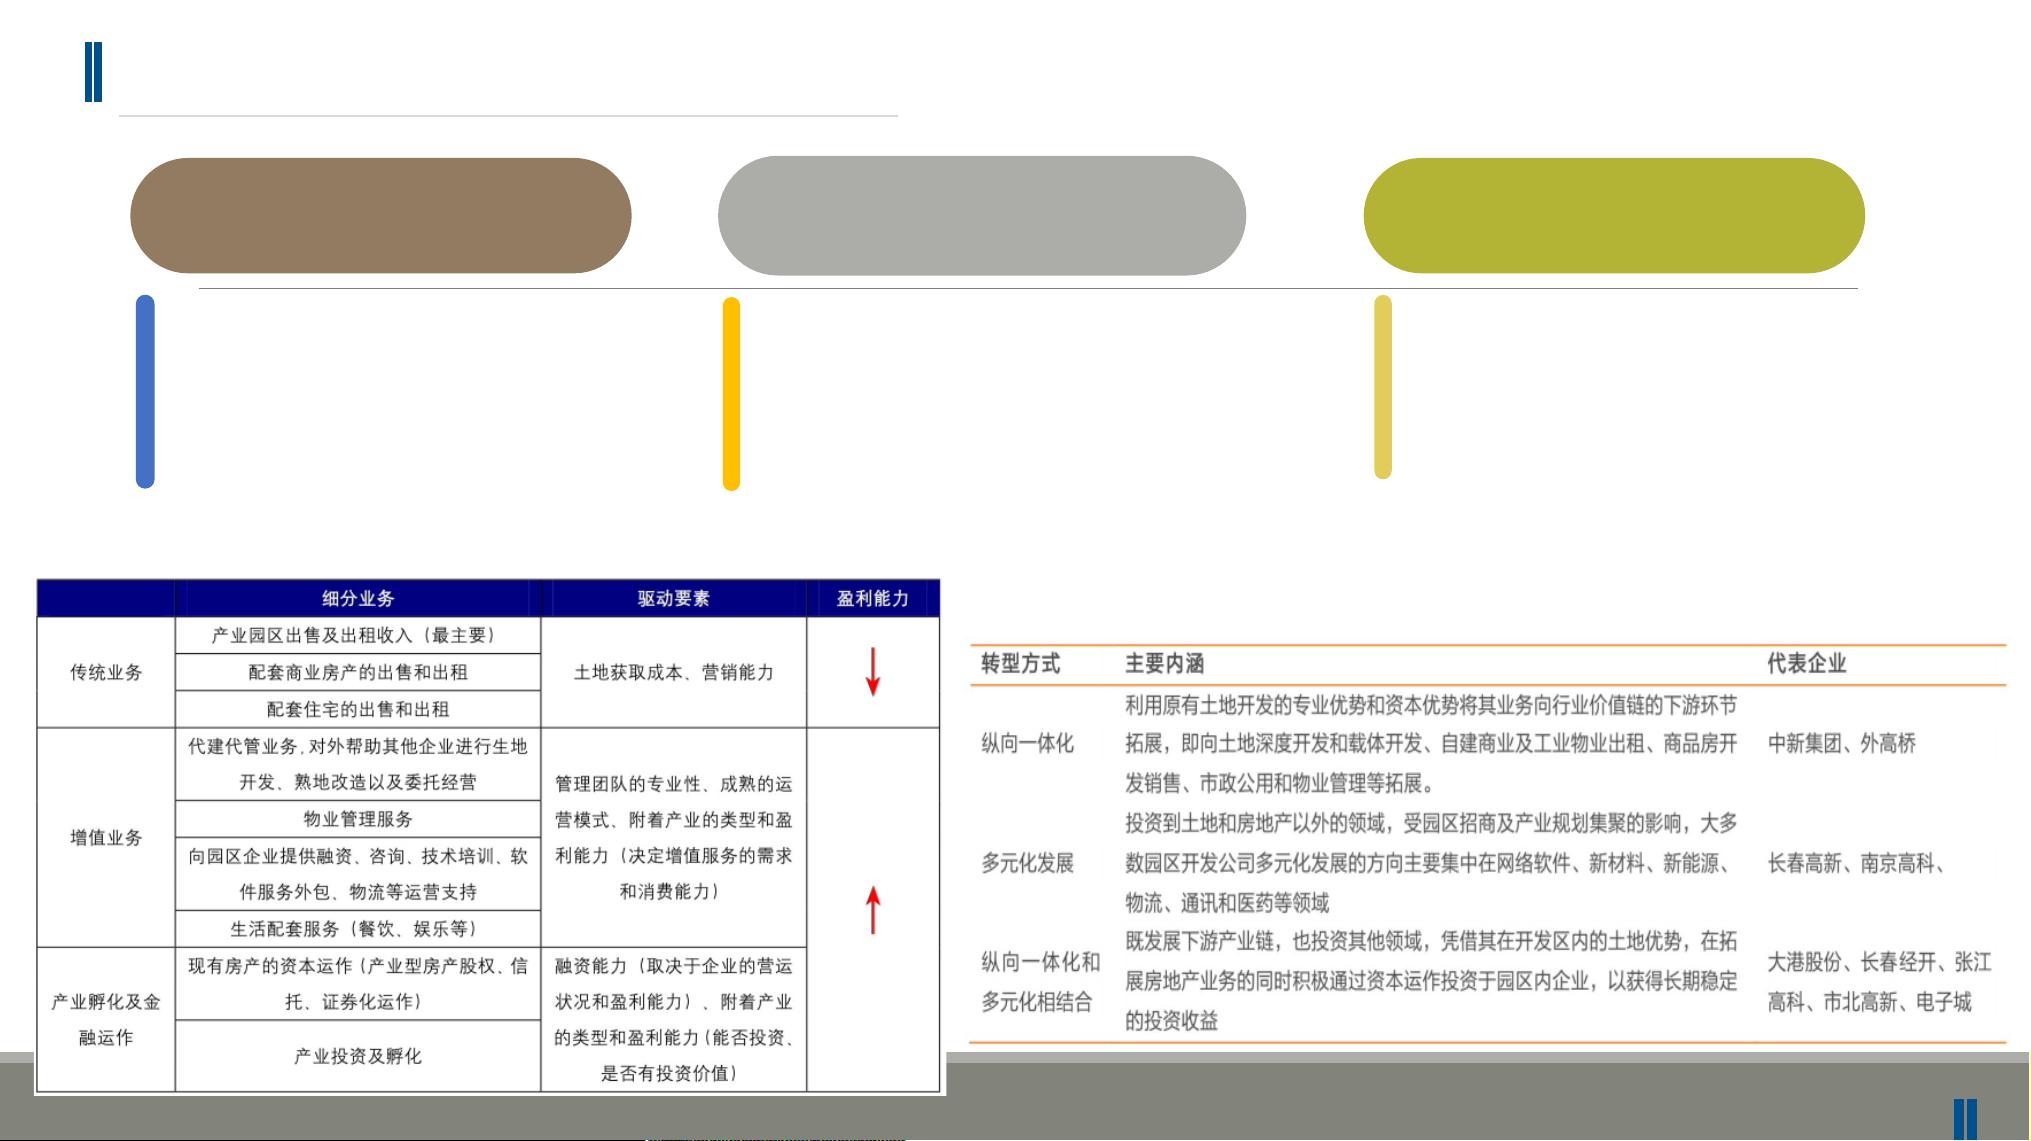Click cell '配套住宅的出售和出租'
The height and width of the screenshot is (1141, 2031).
(358, 709)
